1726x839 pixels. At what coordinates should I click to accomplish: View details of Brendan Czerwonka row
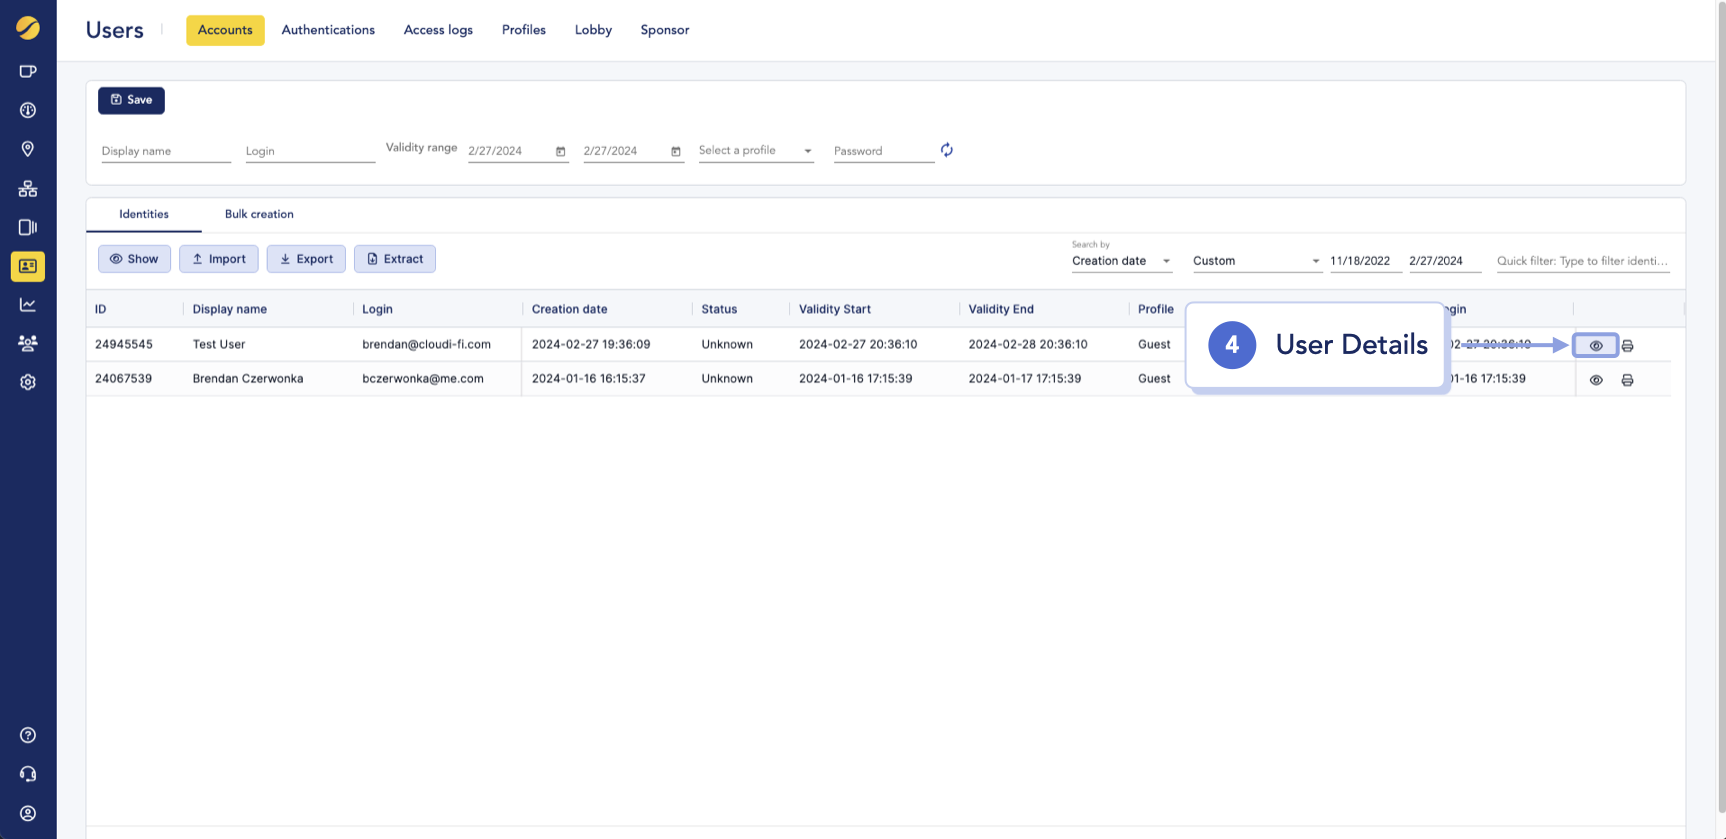1596,380
